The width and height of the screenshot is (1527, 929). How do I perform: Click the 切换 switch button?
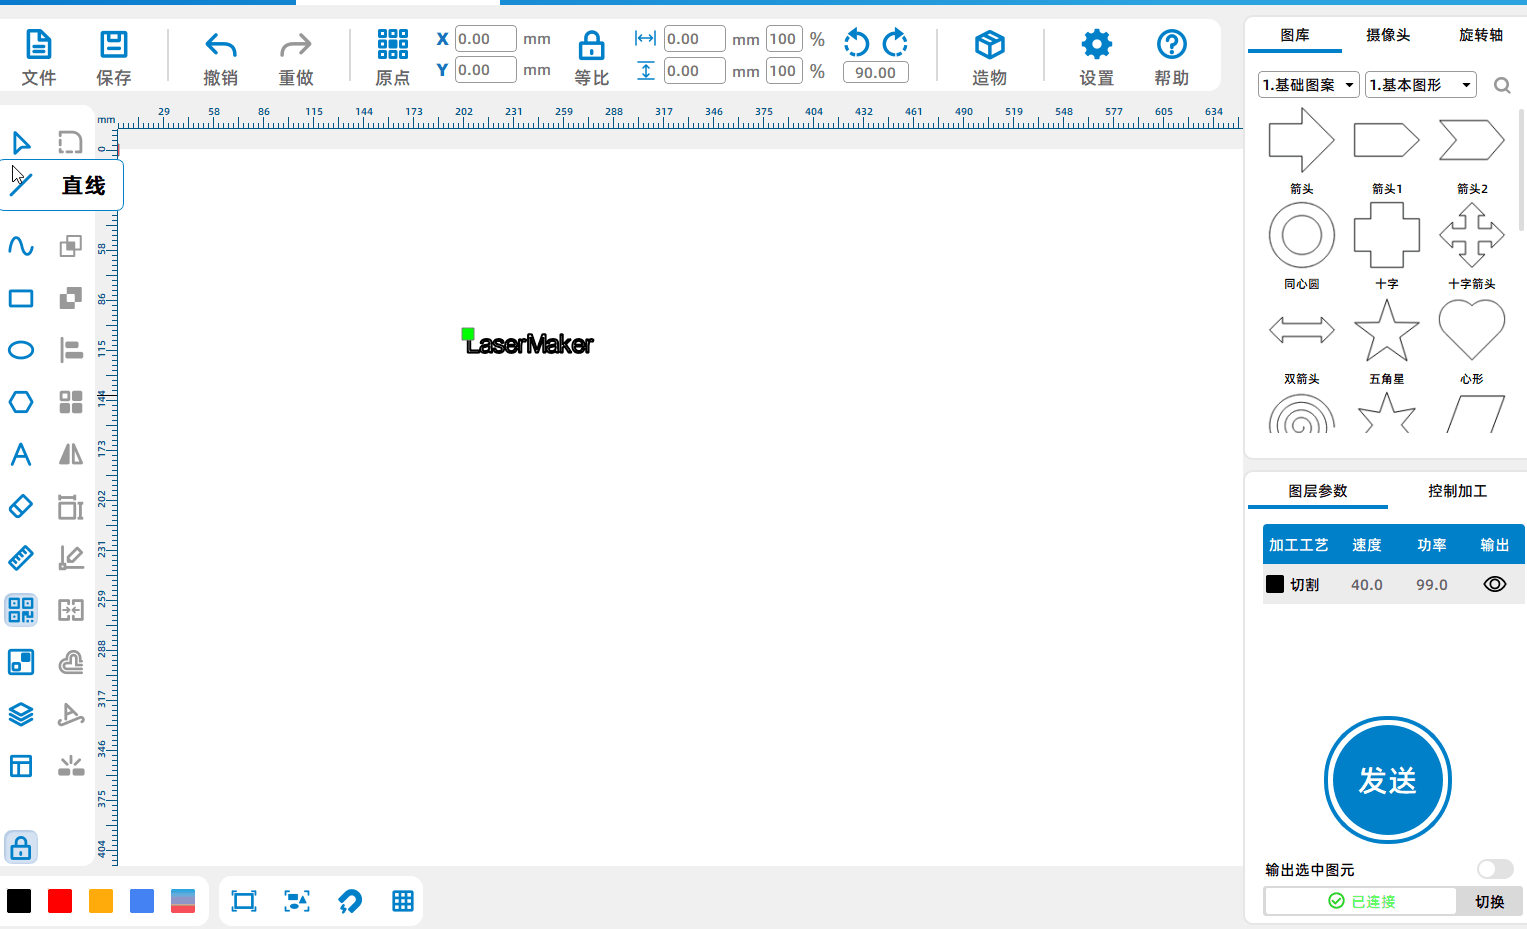coord(1489,901)
